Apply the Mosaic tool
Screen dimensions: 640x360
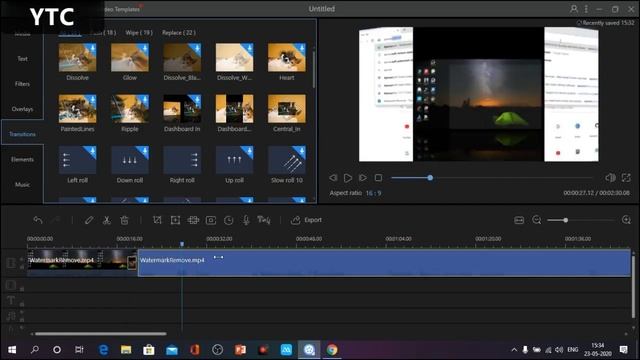(x=193, y=220)
